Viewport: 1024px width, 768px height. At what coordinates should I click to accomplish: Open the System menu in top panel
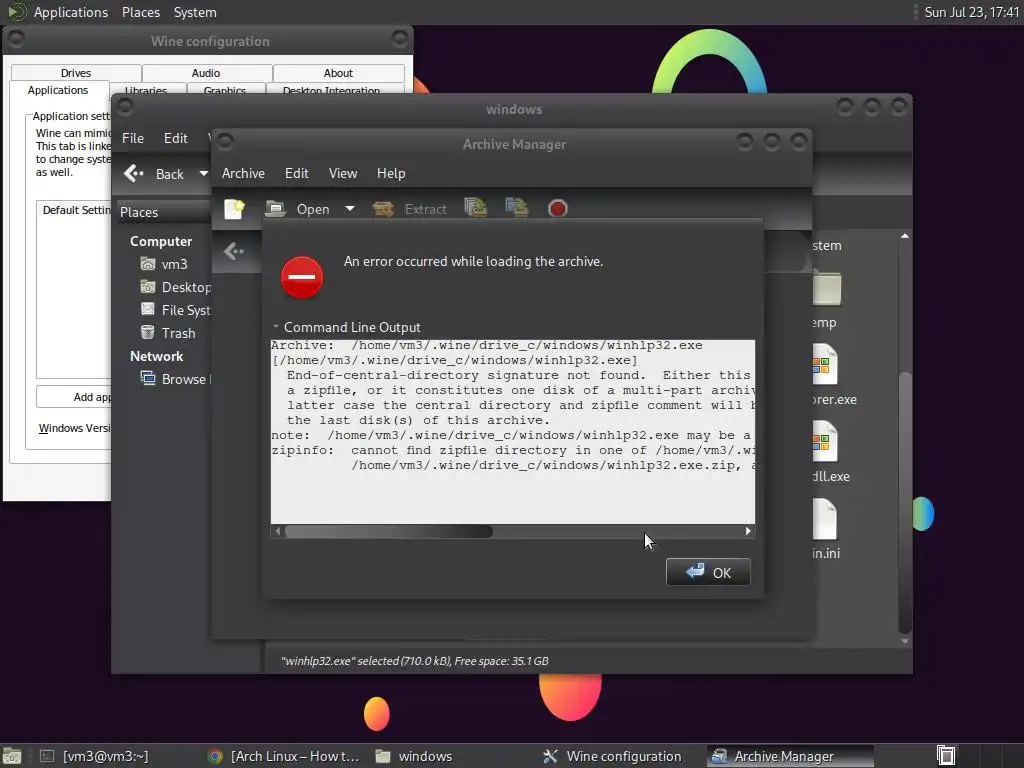(195, 12)
